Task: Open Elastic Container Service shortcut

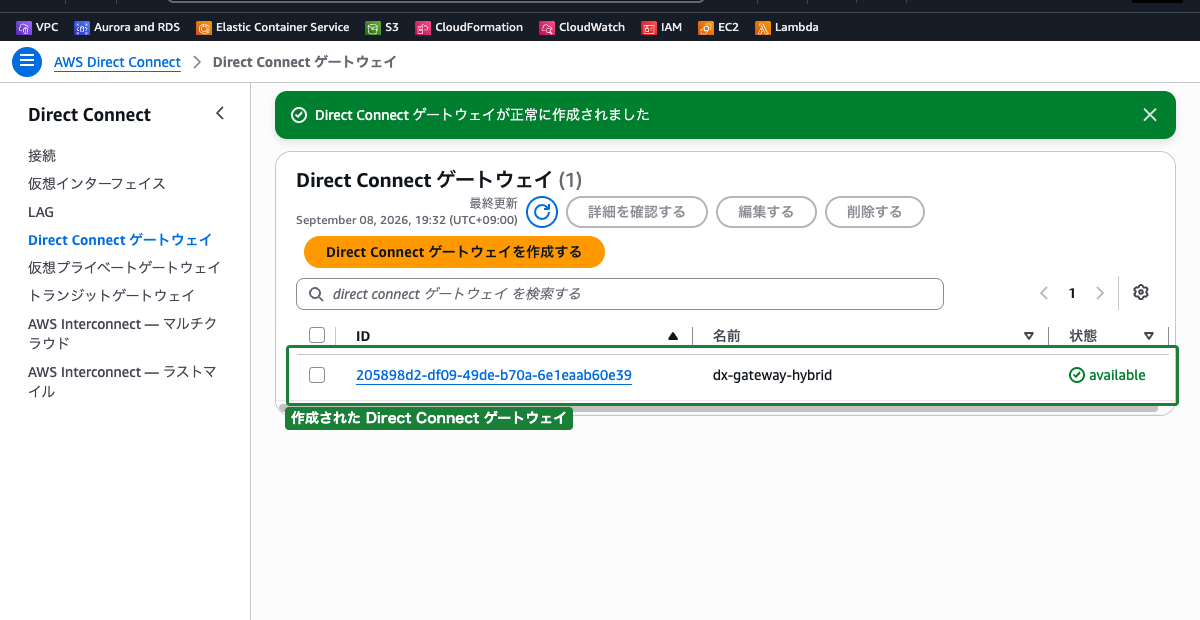Action: coord(273,27)
